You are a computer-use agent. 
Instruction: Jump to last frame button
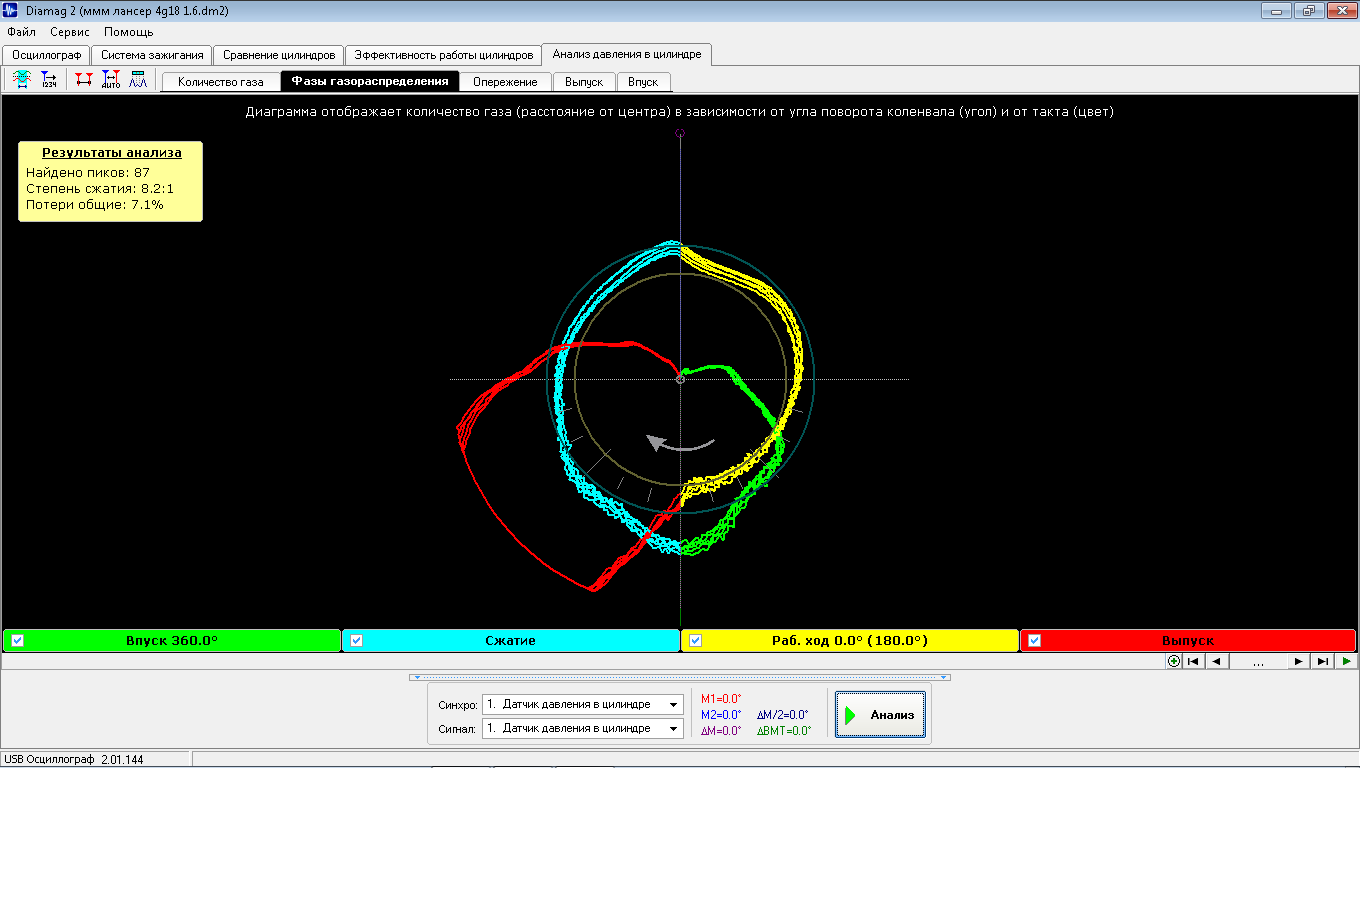tap(1322, 661)
